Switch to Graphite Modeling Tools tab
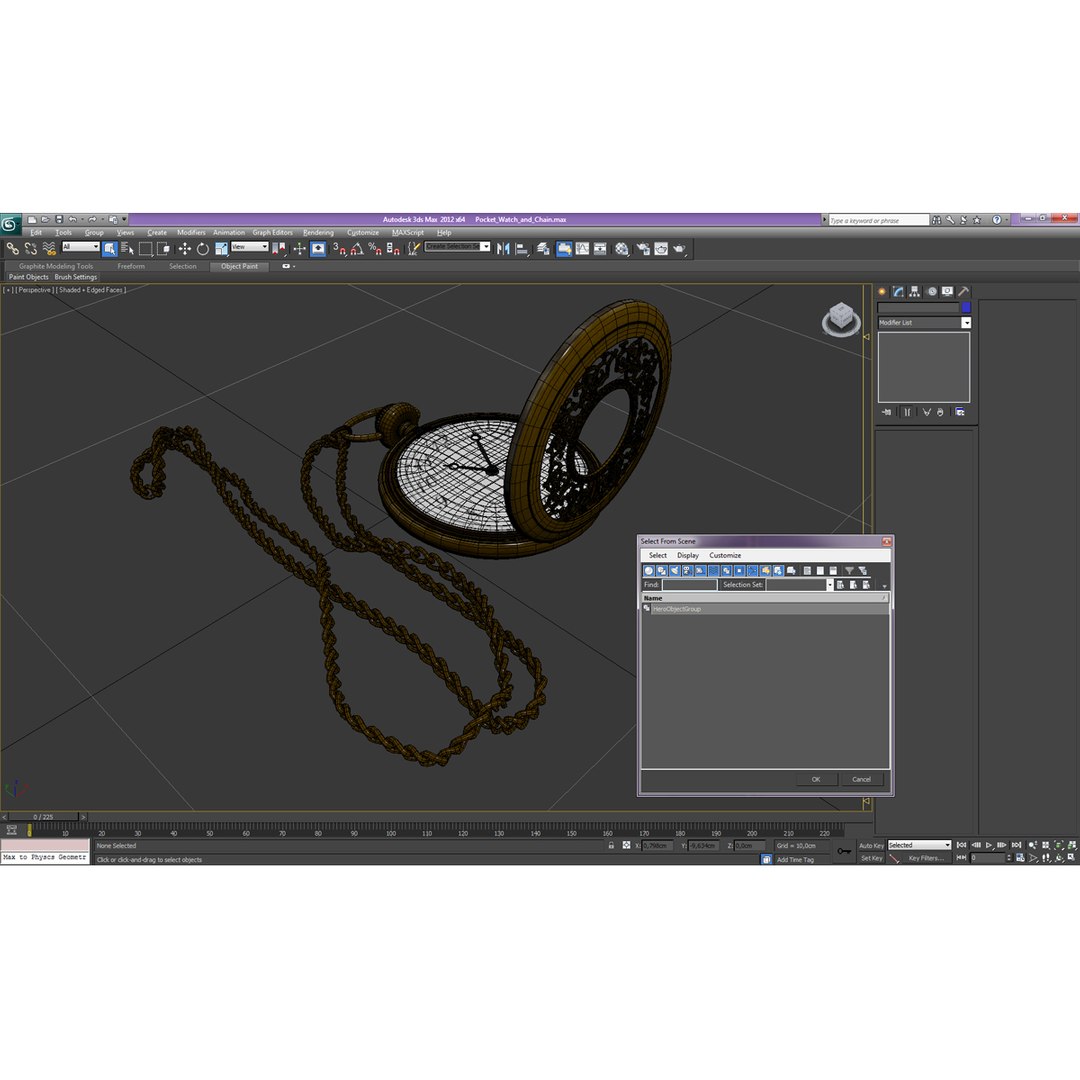The height and width of the screenshot is (1080, 1080). point(56,267)
